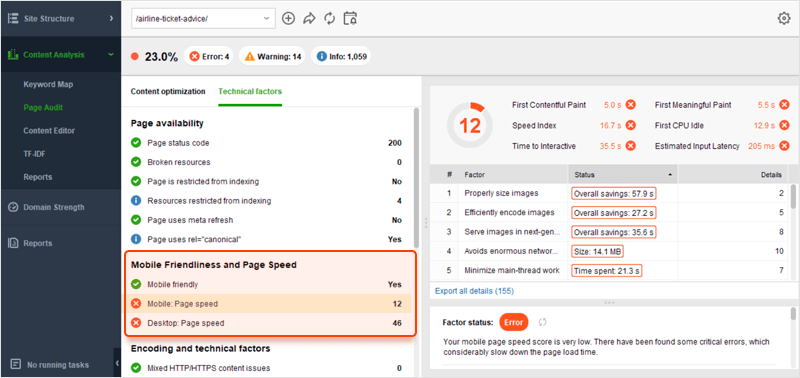
Task: Click the Export all details (155) link
Action: 474,291
